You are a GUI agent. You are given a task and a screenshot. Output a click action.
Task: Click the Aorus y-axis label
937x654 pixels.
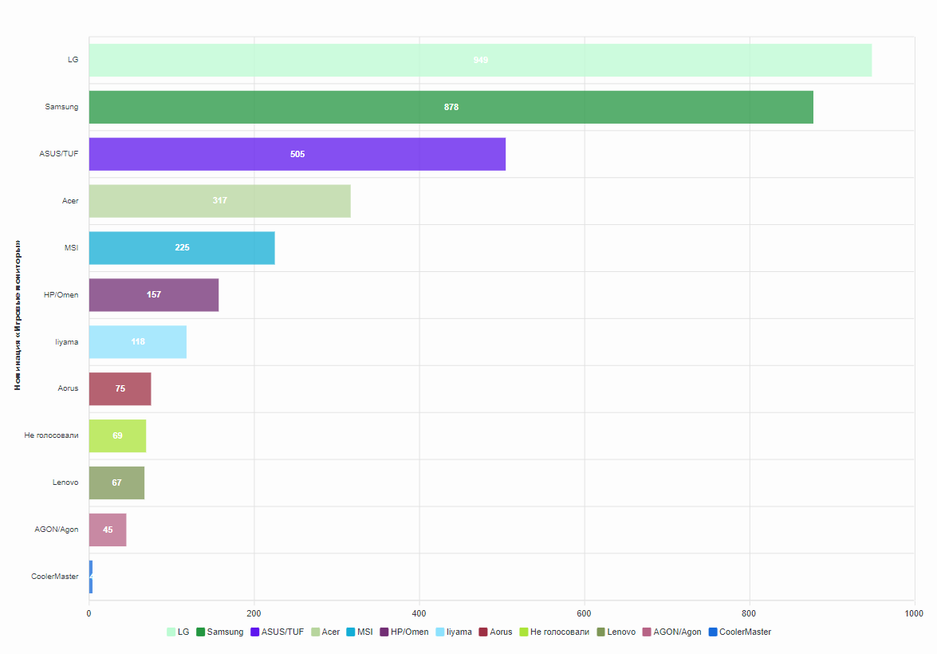tap(68, 389)
